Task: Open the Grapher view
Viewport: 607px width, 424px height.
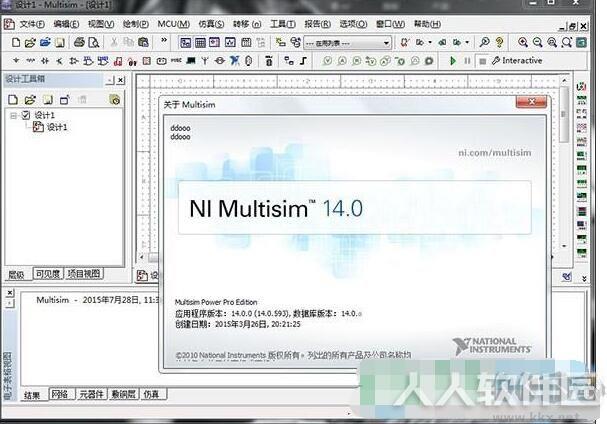Action: pos(230,42)
